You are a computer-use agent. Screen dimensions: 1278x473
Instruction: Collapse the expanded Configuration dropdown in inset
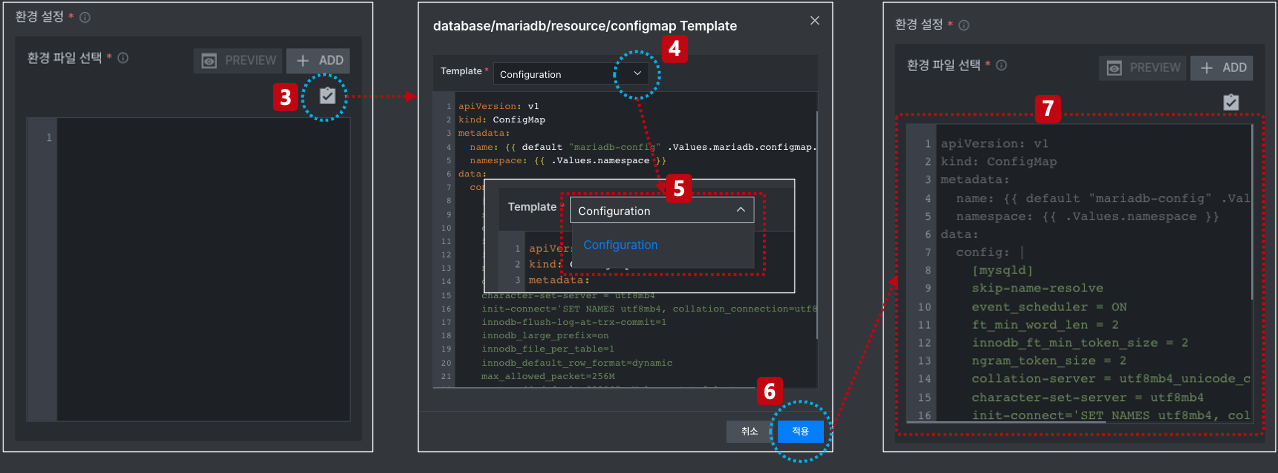pyautogui.click(x=741, y=210)
